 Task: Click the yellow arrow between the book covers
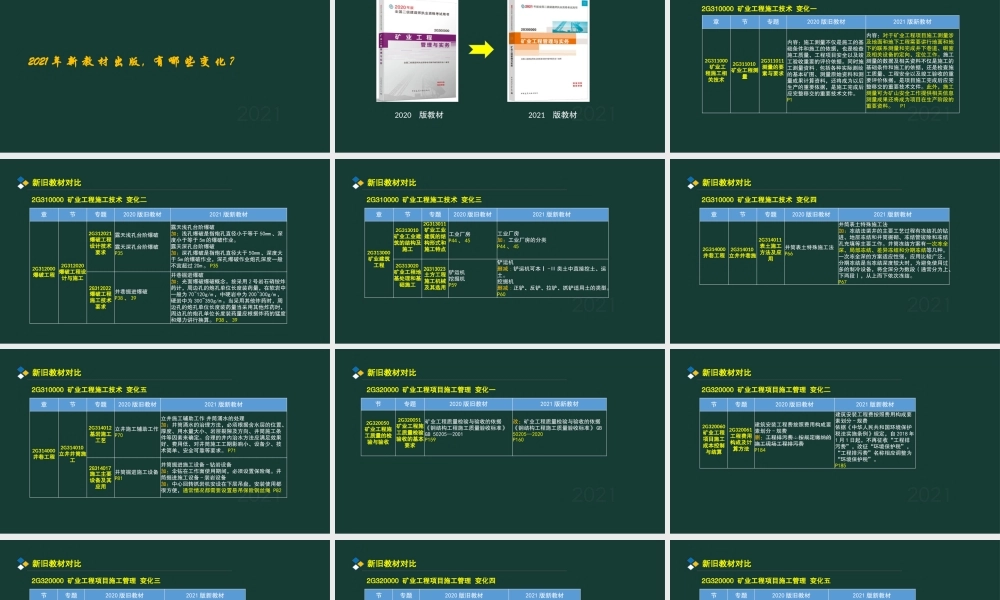coord(483,50)
